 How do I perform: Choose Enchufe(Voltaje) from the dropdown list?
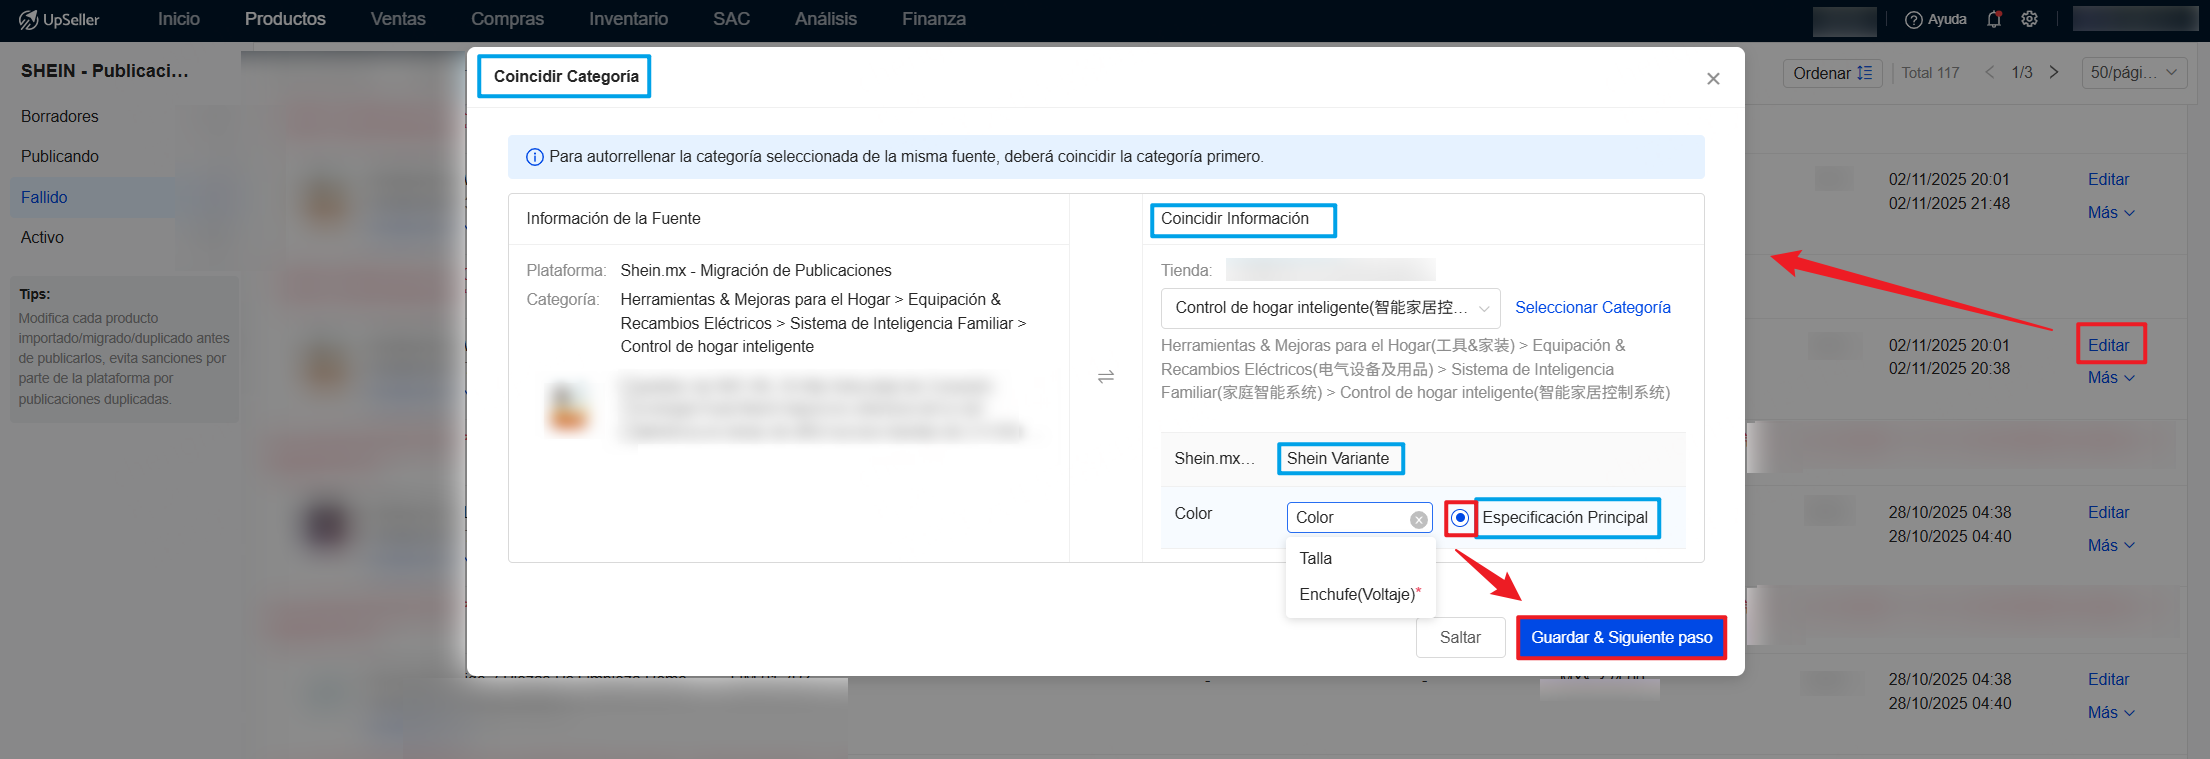point(1360,595)
